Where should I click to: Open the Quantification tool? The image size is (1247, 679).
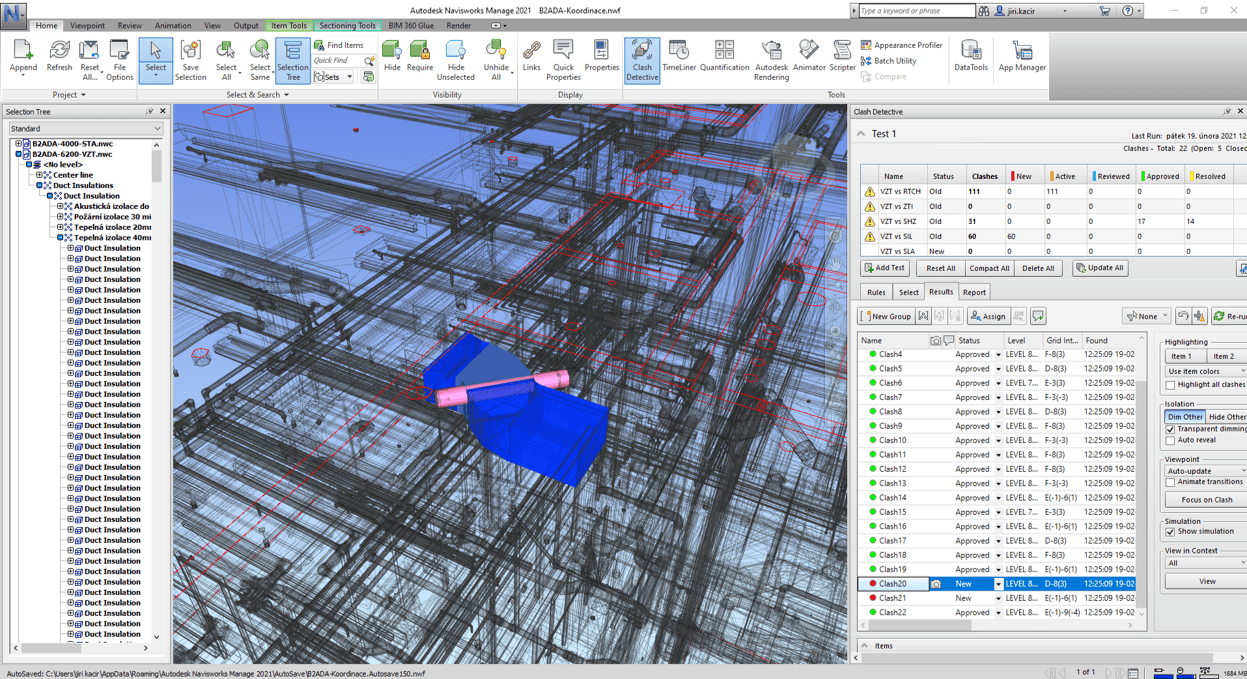coord(724,59)
